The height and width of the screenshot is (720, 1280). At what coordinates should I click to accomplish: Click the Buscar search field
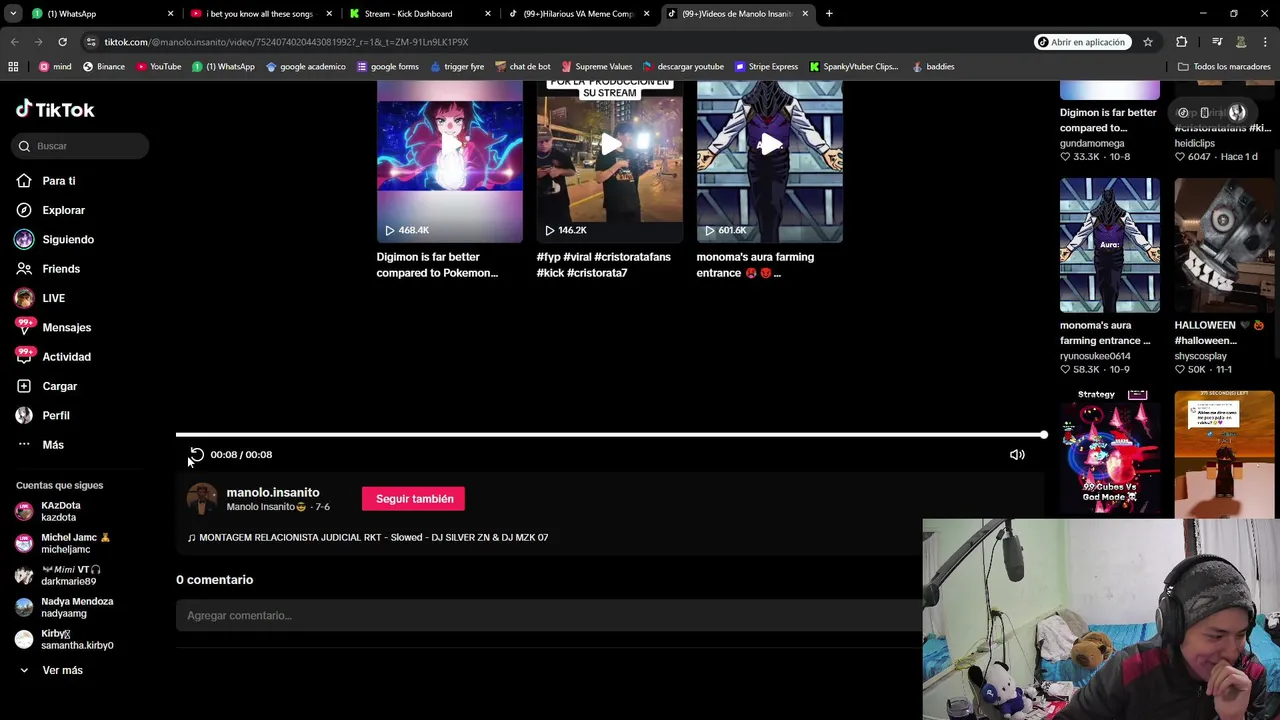[81, 146]
